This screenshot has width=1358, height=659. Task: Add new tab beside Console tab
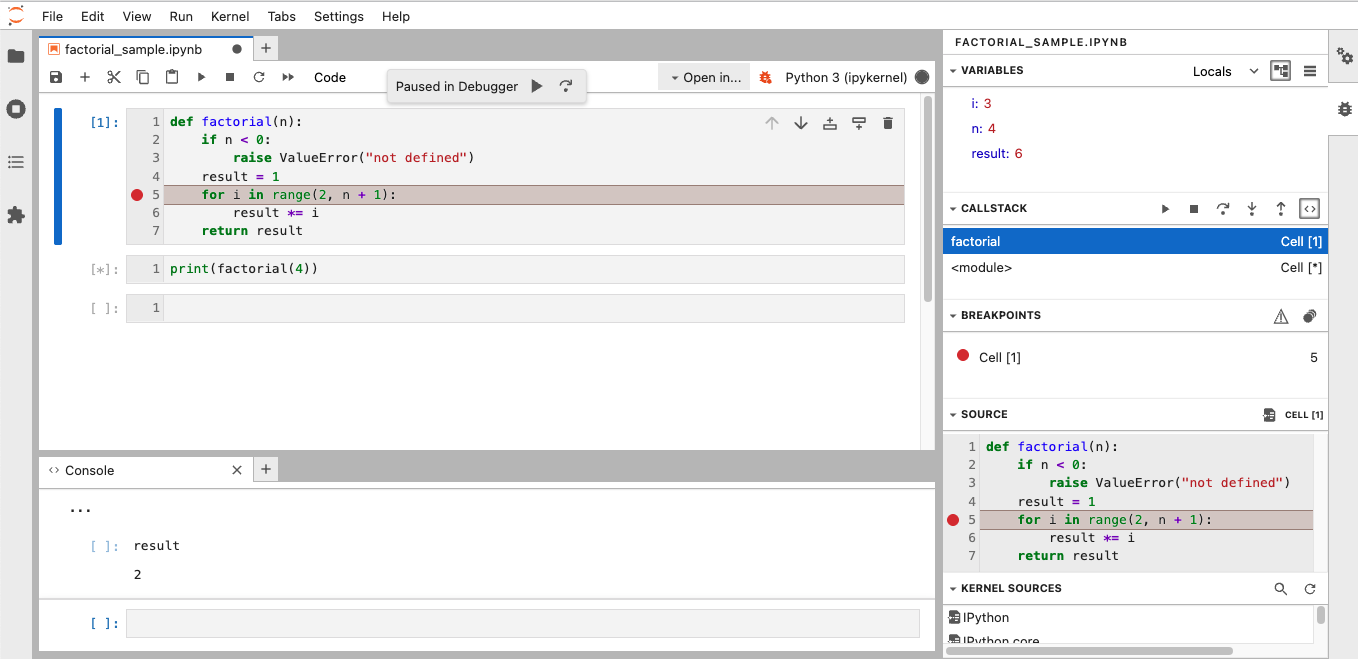pos(266,470)
